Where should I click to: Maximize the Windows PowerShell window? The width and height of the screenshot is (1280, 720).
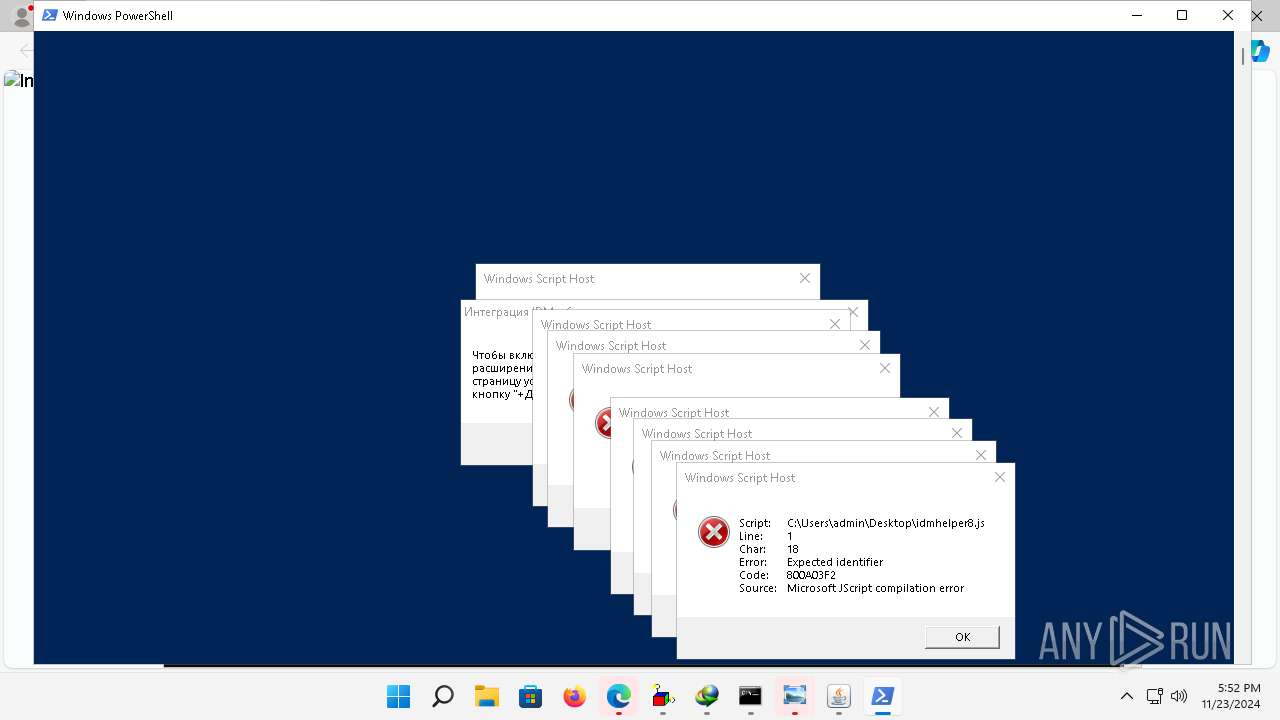1182,15
